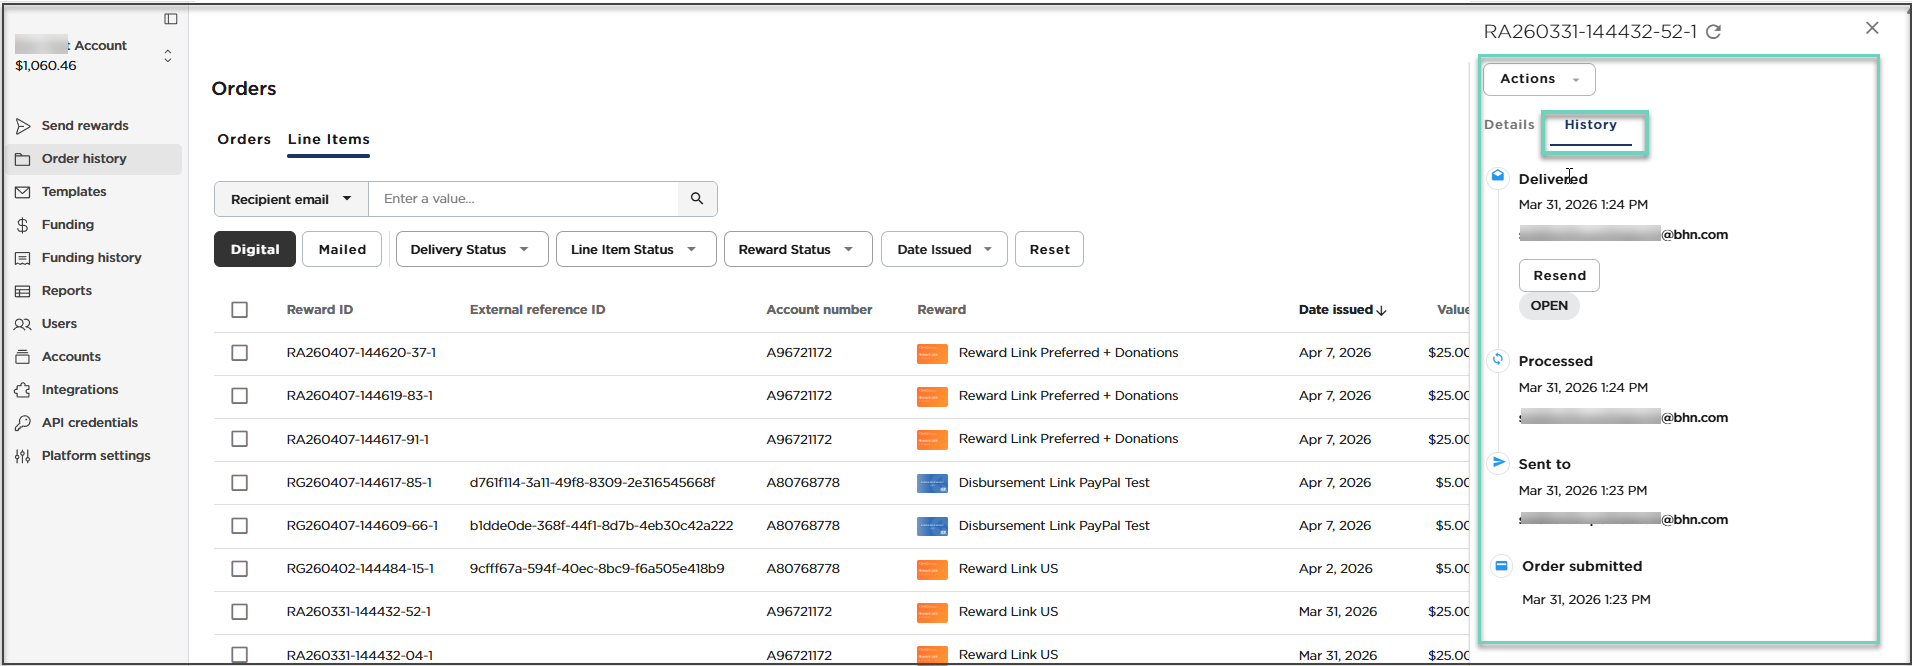Open the Delivery Status dropdown

(x=471, y=249)
